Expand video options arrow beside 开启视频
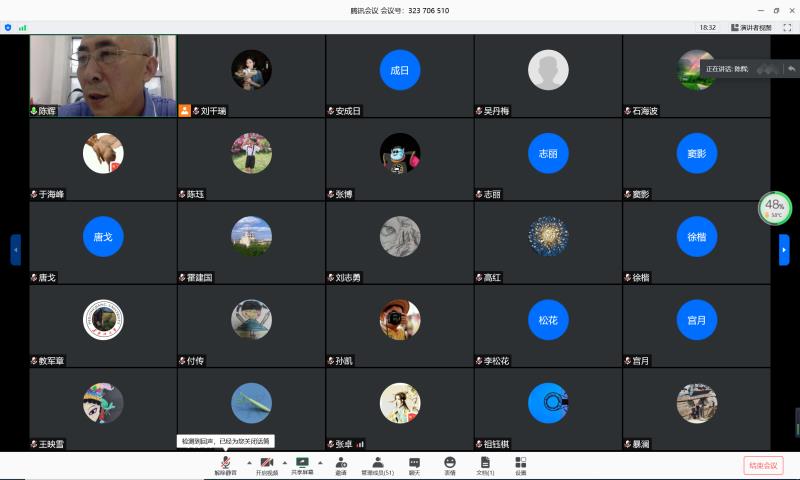Viewport: 800px width, 480px height. 284,463
